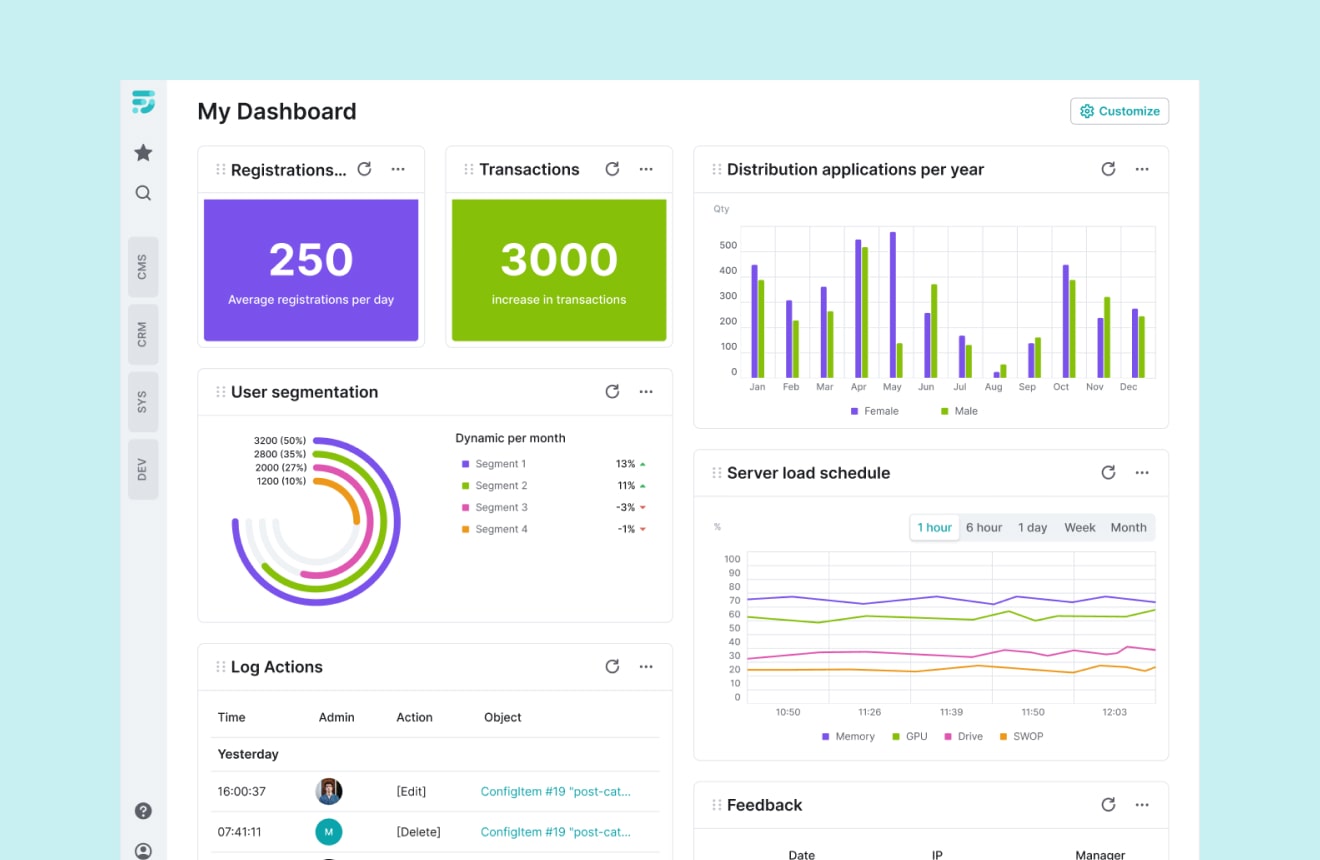Viewport: 1320px width, 860px height.
Task: Open the Registrations widget options menu
Action: coord(398,169)
